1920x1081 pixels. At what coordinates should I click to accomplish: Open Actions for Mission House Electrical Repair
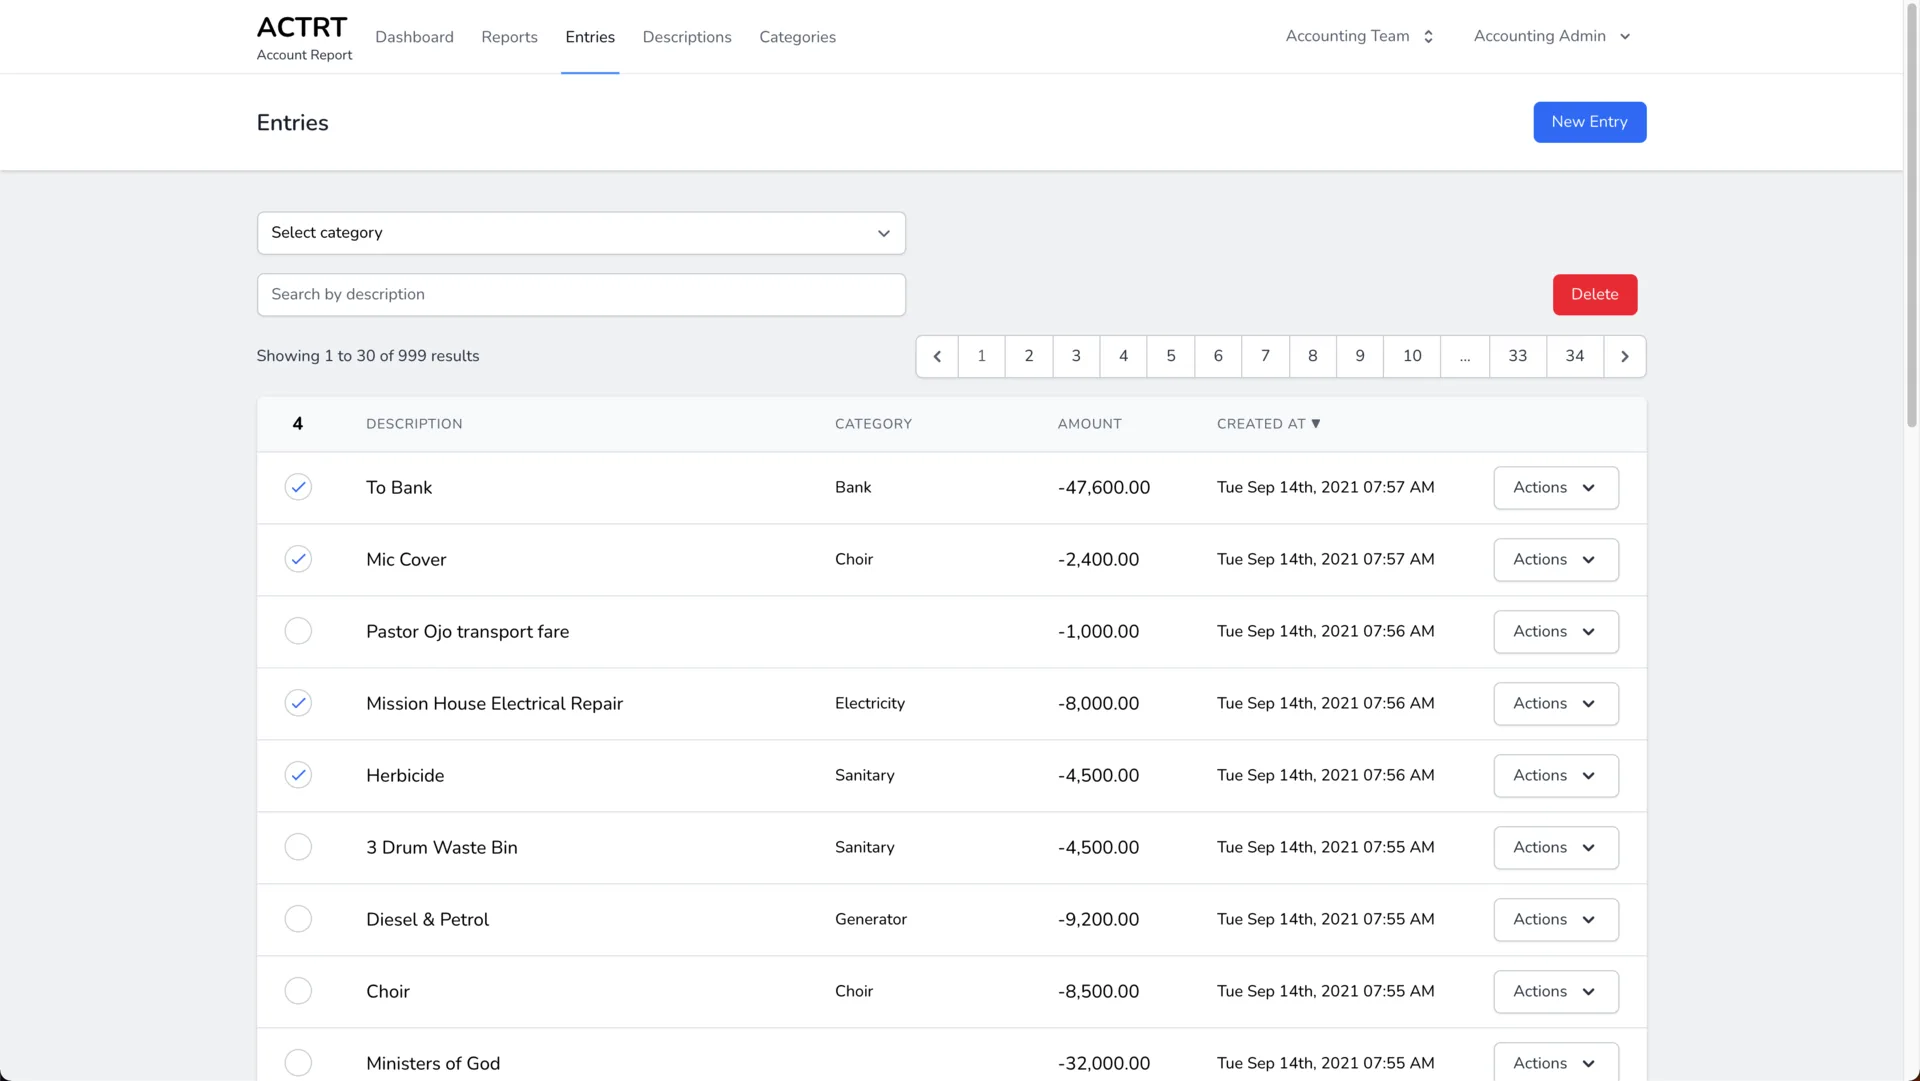click(1556, 704)
